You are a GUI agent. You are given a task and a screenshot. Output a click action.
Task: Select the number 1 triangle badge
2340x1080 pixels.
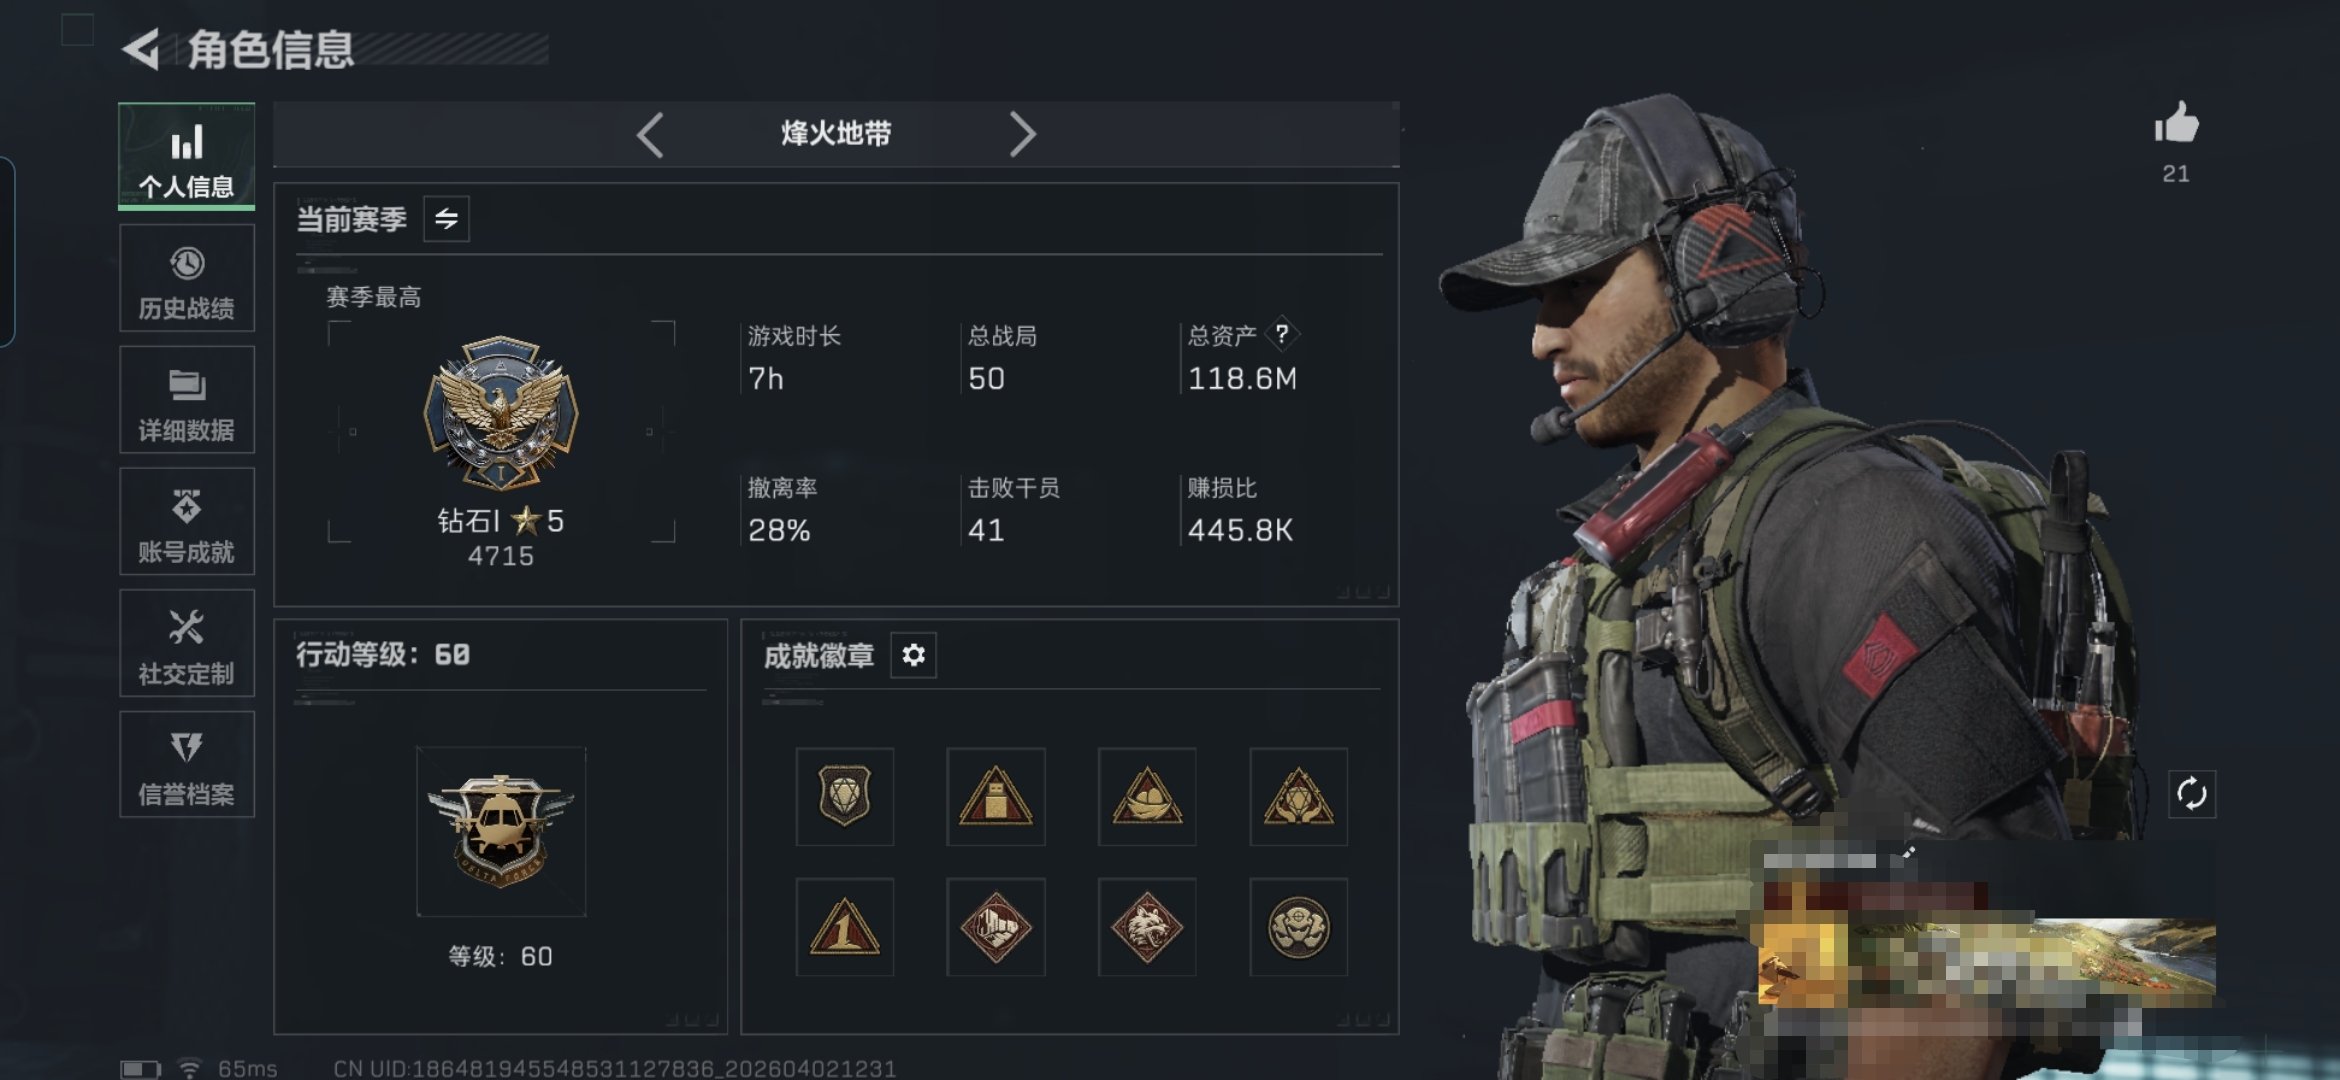pyautogui.click(x=845, y=927)
